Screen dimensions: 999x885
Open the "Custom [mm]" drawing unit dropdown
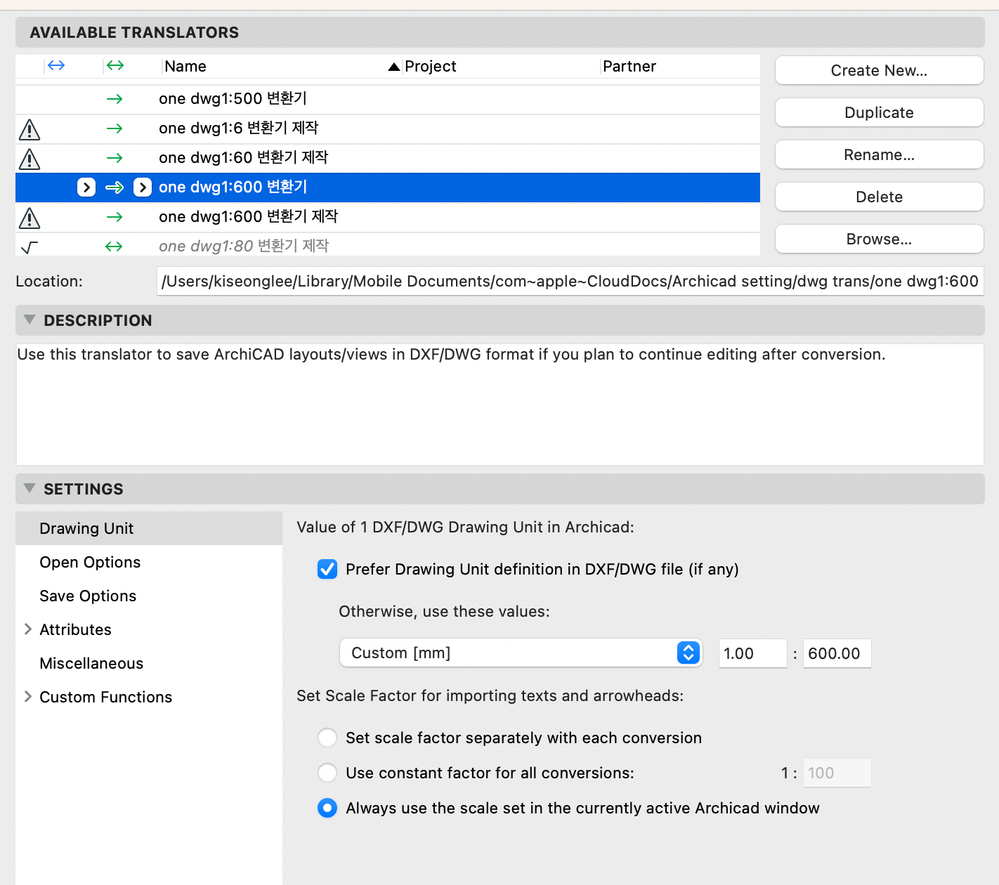click(x=687, y=653)
